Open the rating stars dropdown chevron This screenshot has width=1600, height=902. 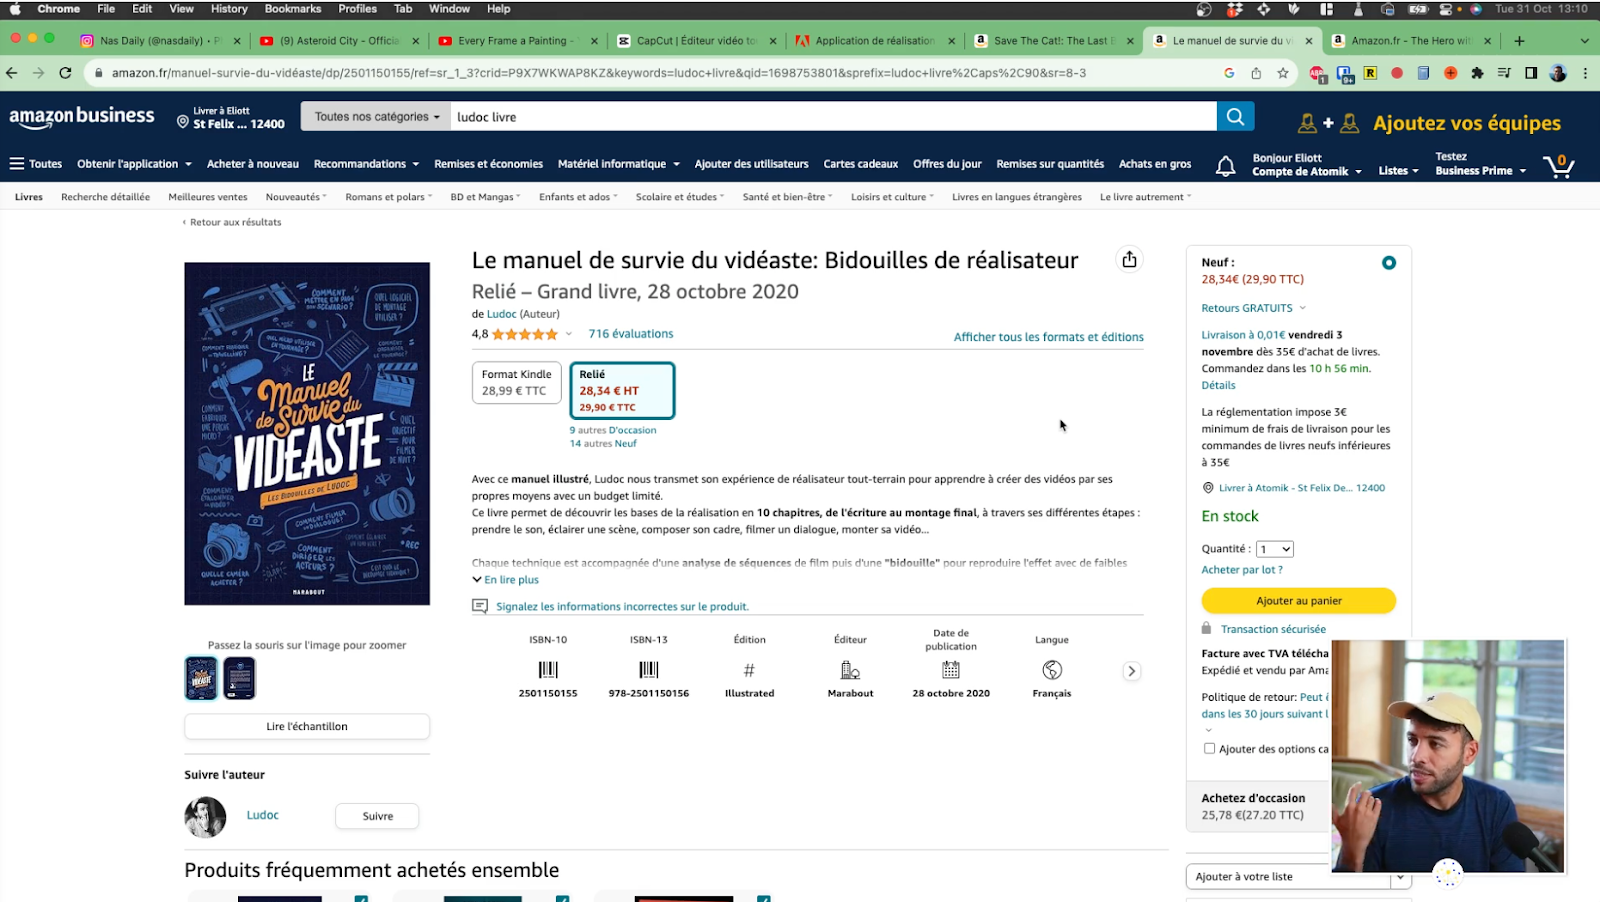[x=569, y=334]
